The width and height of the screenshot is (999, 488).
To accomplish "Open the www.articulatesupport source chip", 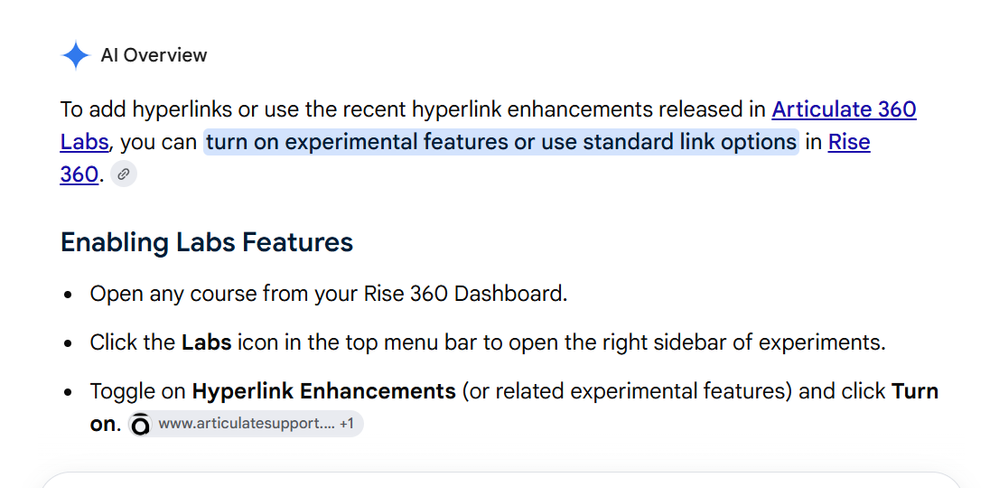I will 246,424.
